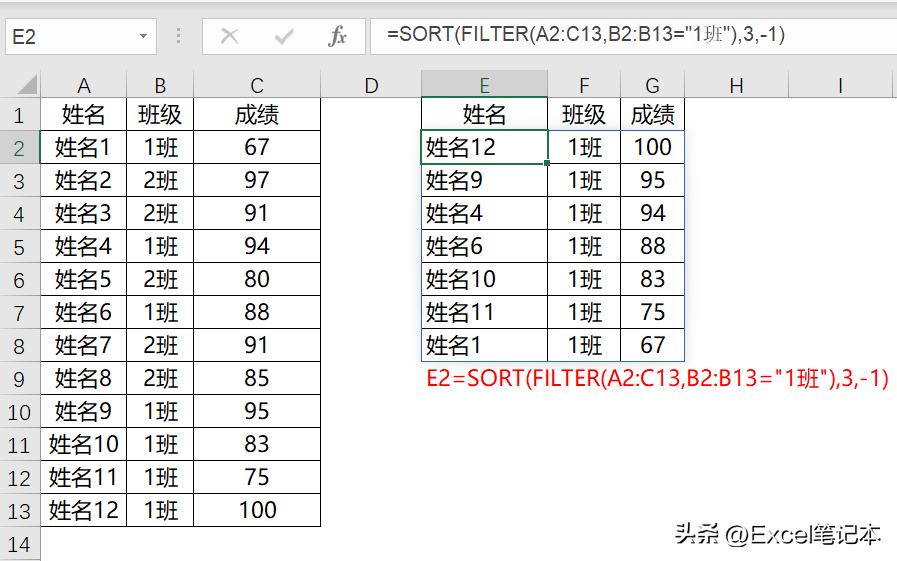Click cell A4 containing 姓名3
This screenshot has height=561, width=897.
[x=84, y=213]
